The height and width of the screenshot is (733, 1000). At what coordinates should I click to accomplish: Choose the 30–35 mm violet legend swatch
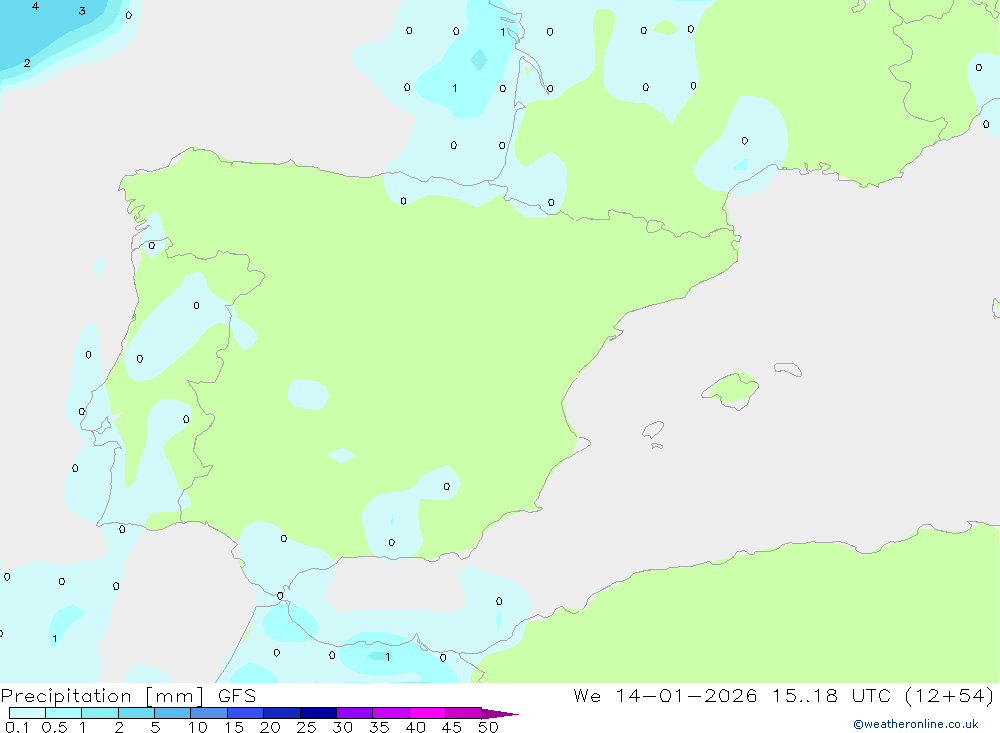click(354, 713)
